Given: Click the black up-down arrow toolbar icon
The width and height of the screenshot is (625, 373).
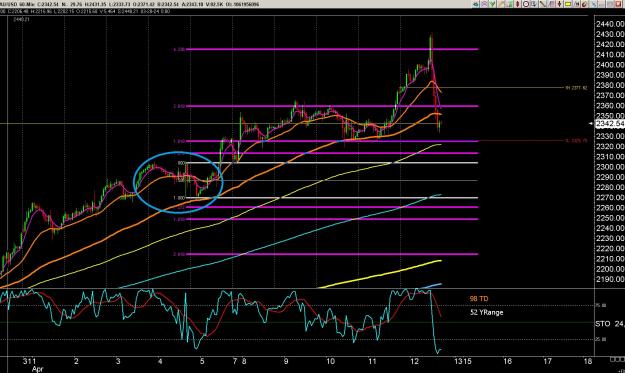Looking at the screenshot, I should coord(560,4).
